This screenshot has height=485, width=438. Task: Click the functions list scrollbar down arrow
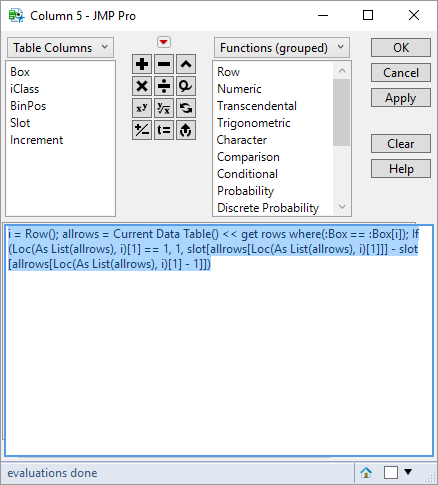(342, 207)
